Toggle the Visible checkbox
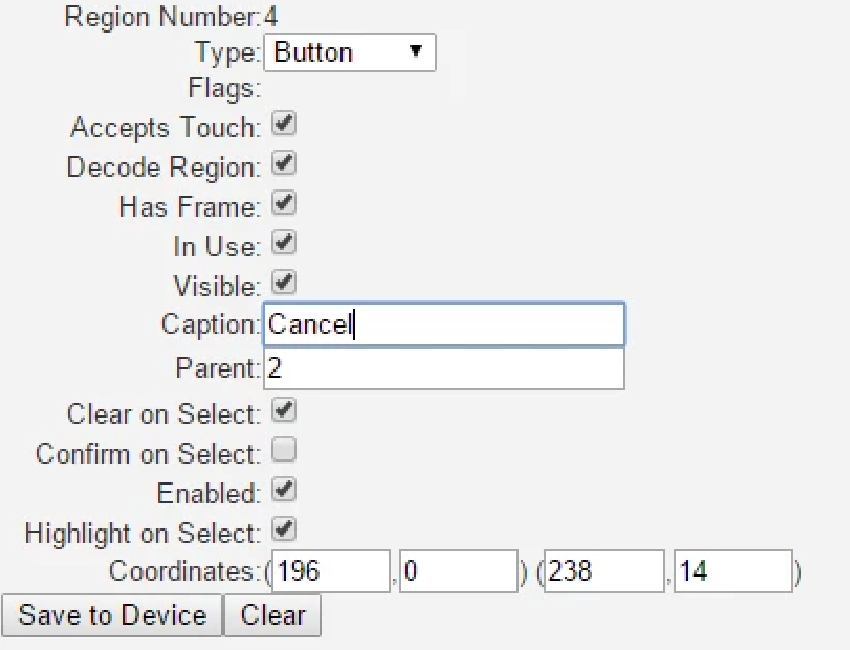This screenshot has height=650, width=850. pos(284,282)
